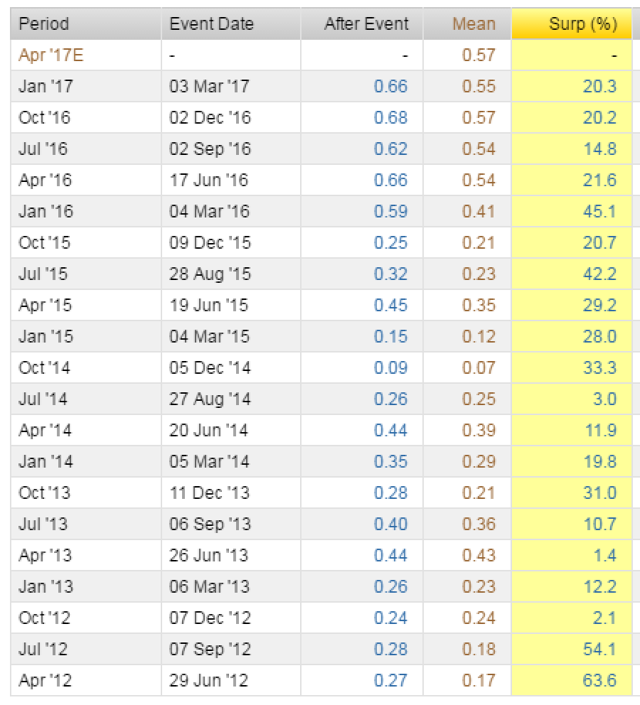Open the 20.2 surprise value for Oct '16
This screenshot has width=640, height=705.
[x=599, y=117]
